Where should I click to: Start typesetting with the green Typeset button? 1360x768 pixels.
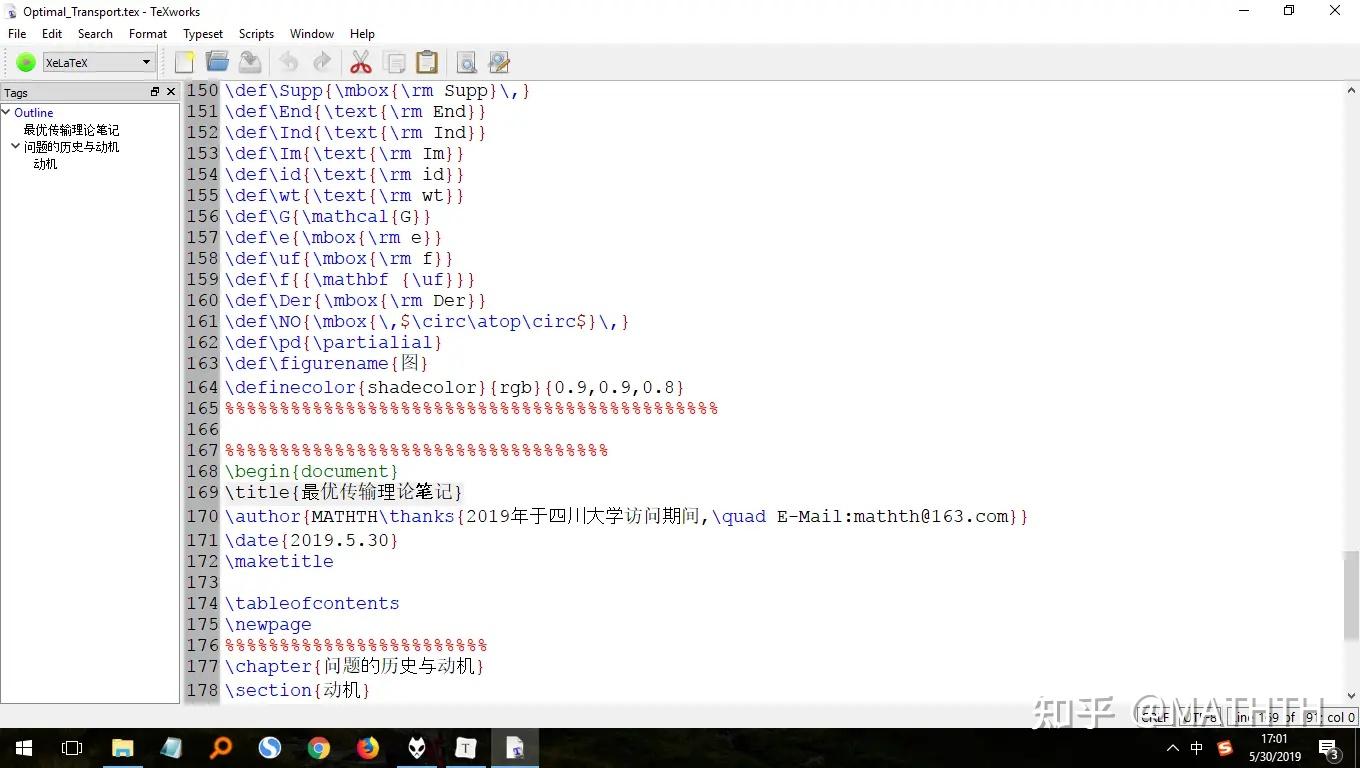(25, 62)
